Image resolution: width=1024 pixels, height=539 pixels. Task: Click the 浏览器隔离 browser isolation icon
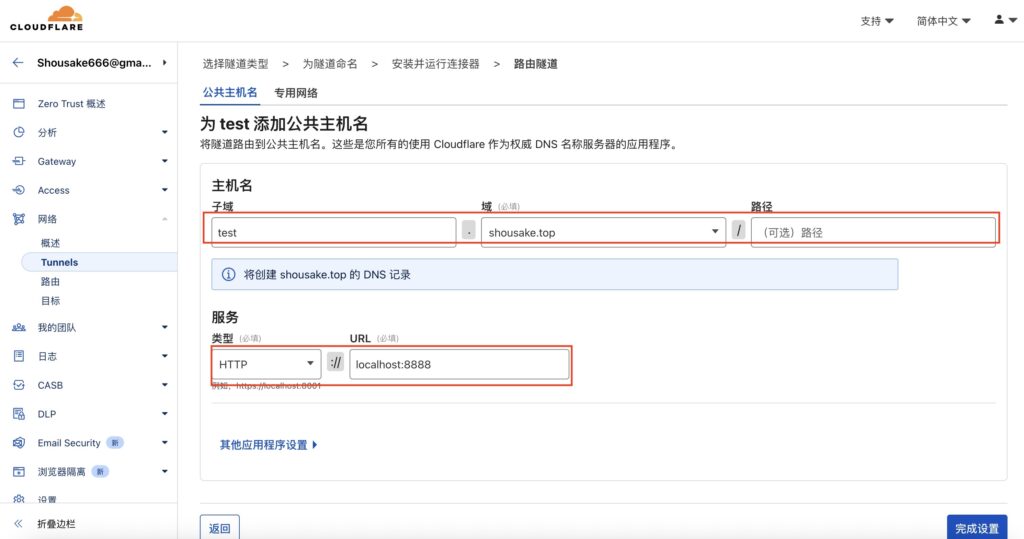click(x=19, y=471)
